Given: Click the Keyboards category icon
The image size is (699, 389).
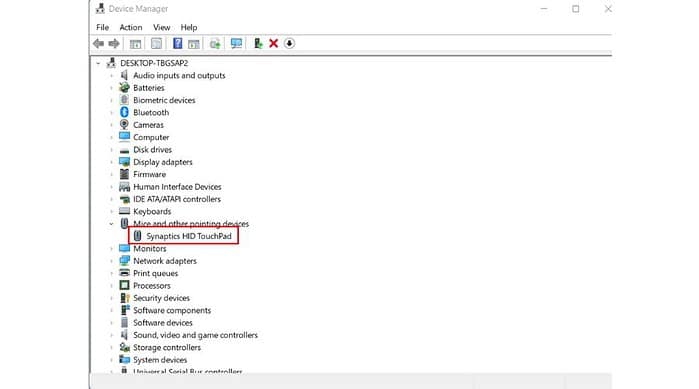Looking at the screenshot, I should click(x=124, y=211).
